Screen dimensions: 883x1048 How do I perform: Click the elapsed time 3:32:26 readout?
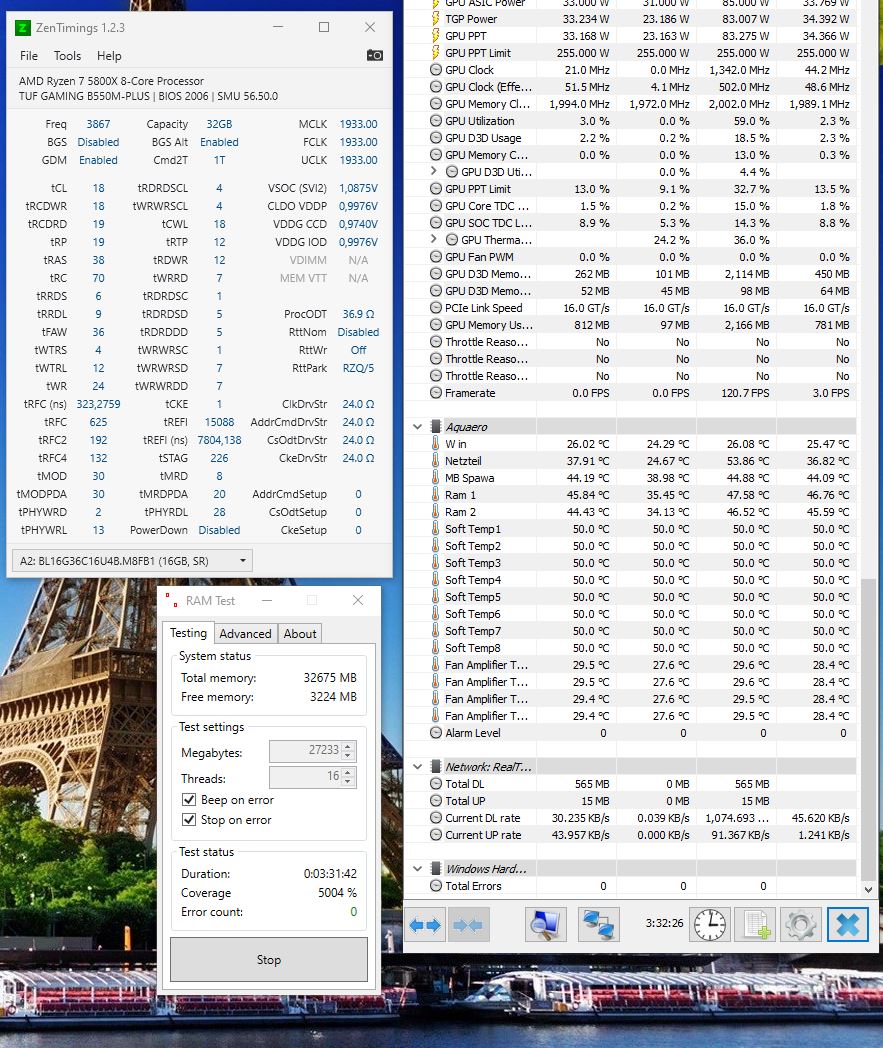point(664,923)
